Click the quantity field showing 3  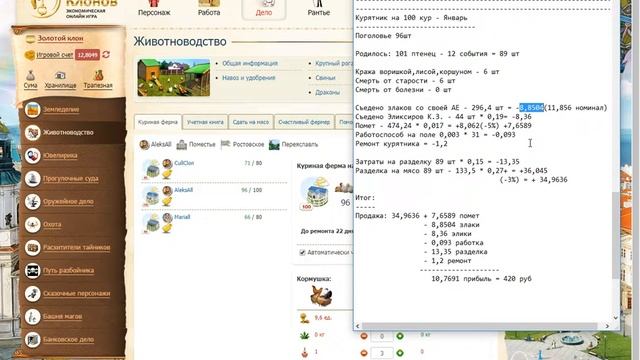pos(382,353)
